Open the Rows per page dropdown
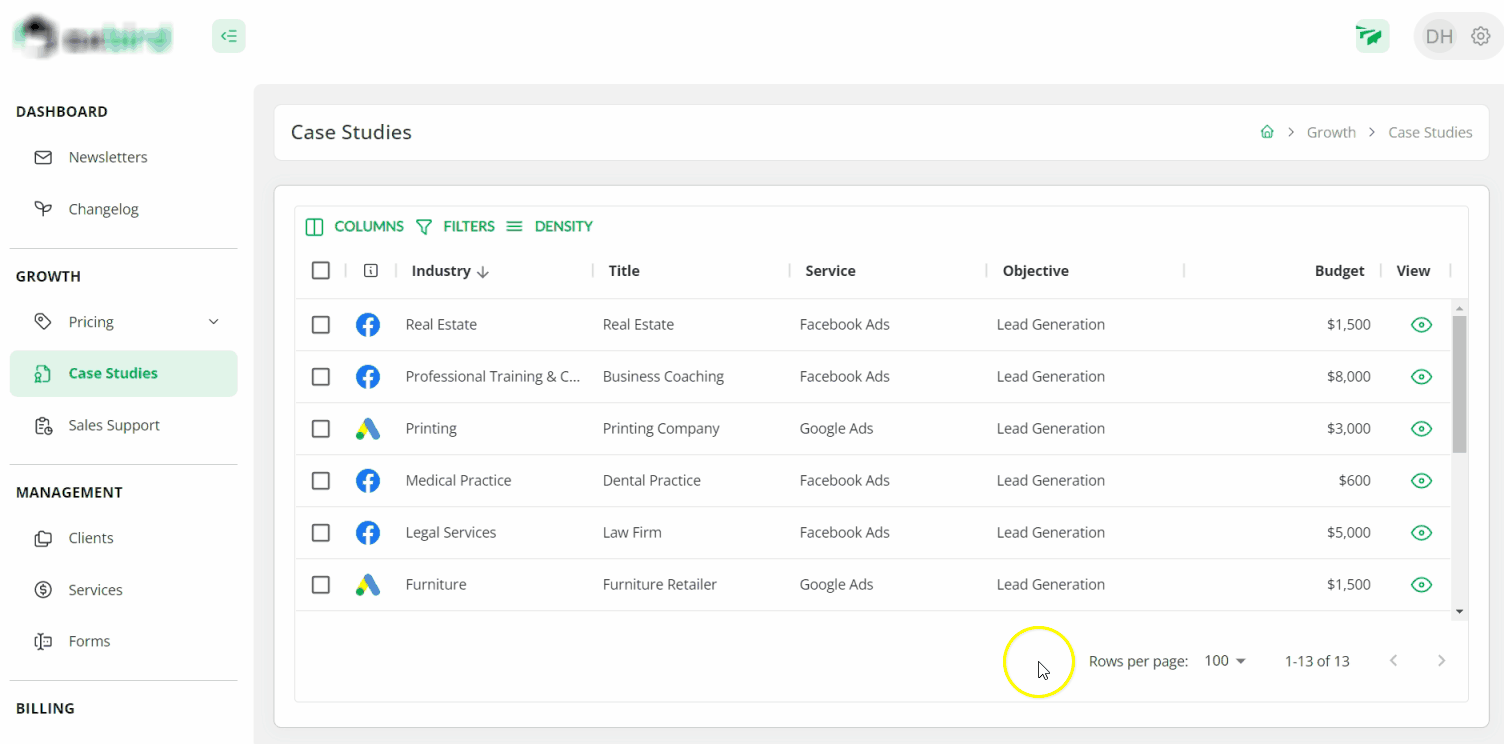Screen dimensions: 1504x744 [x=1225, y=661]
